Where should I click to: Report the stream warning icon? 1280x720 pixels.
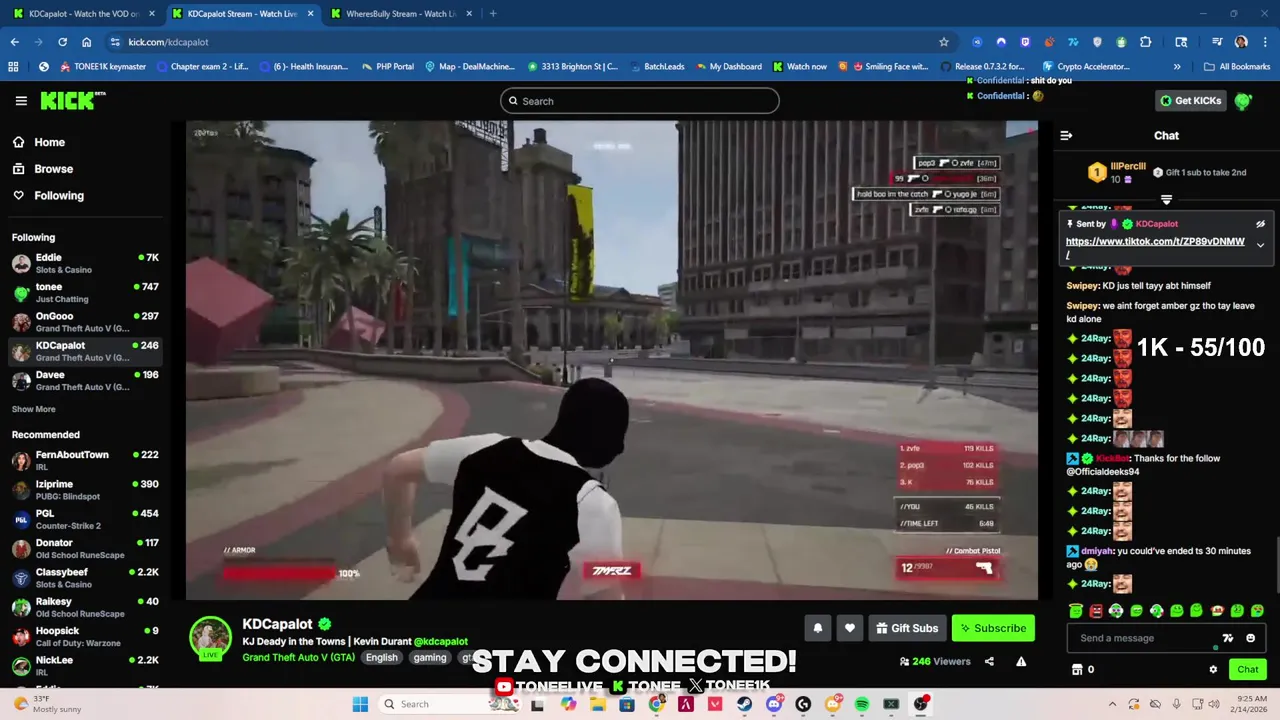(1021, 661)
